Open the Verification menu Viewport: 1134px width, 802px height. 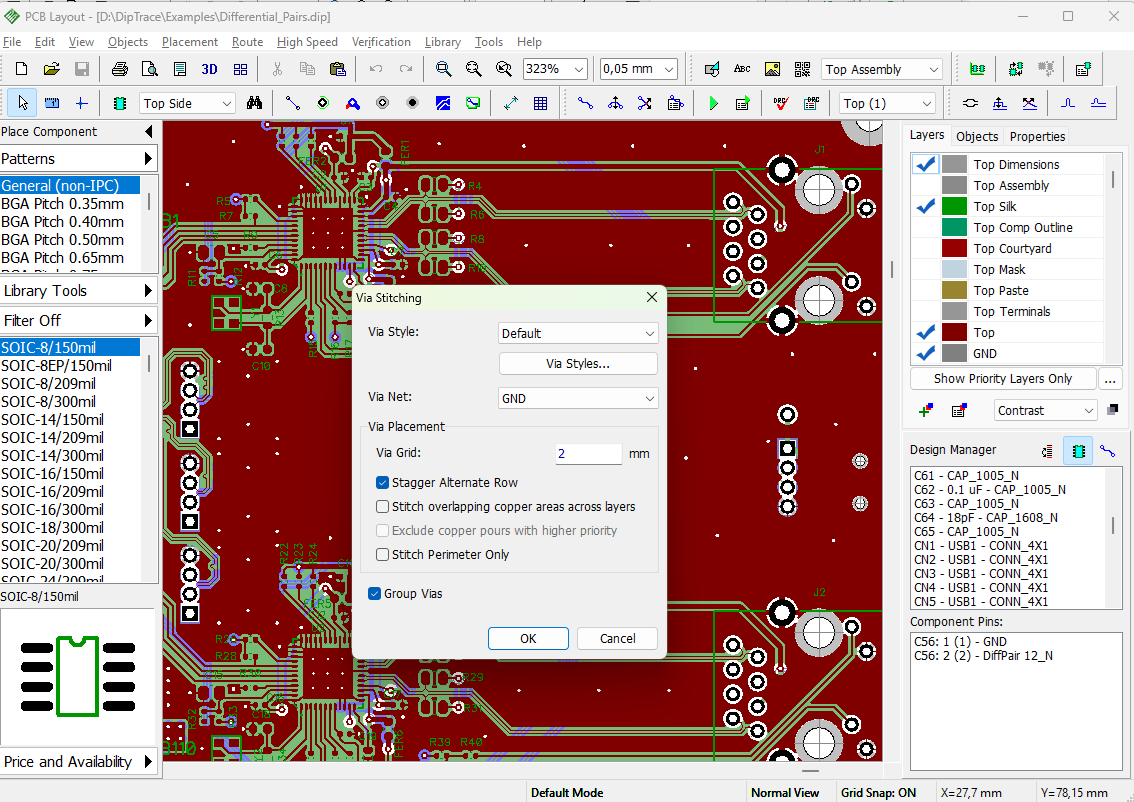[381, 42]
